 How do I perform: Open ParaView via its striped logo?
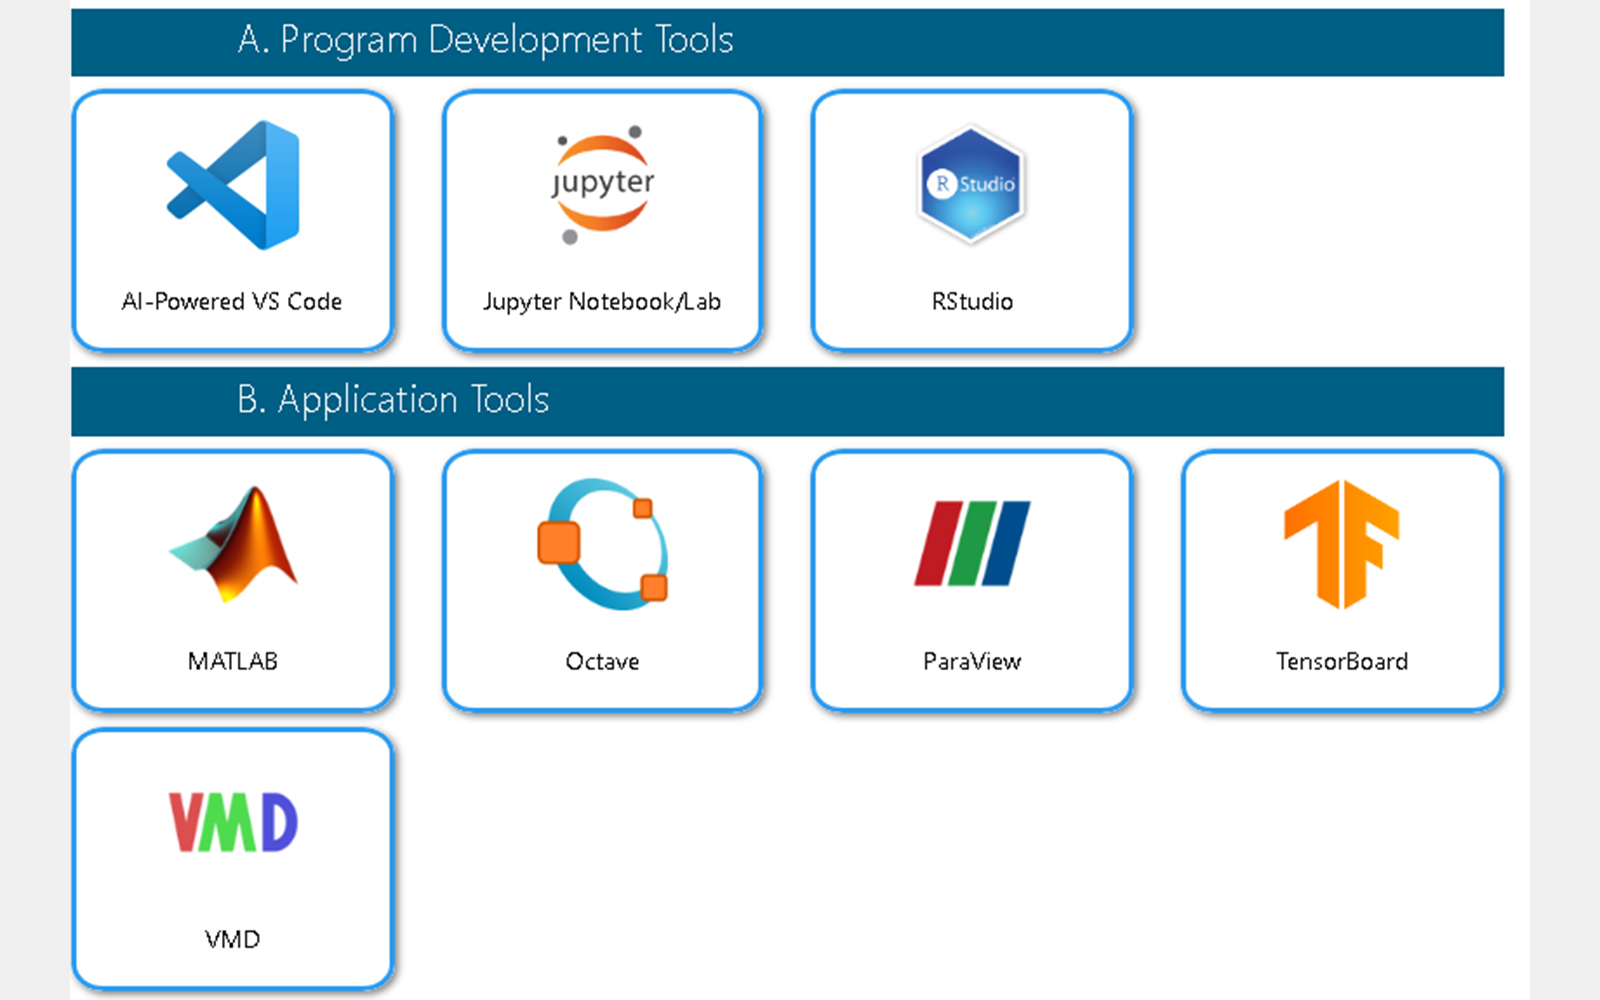click(971, 543)
